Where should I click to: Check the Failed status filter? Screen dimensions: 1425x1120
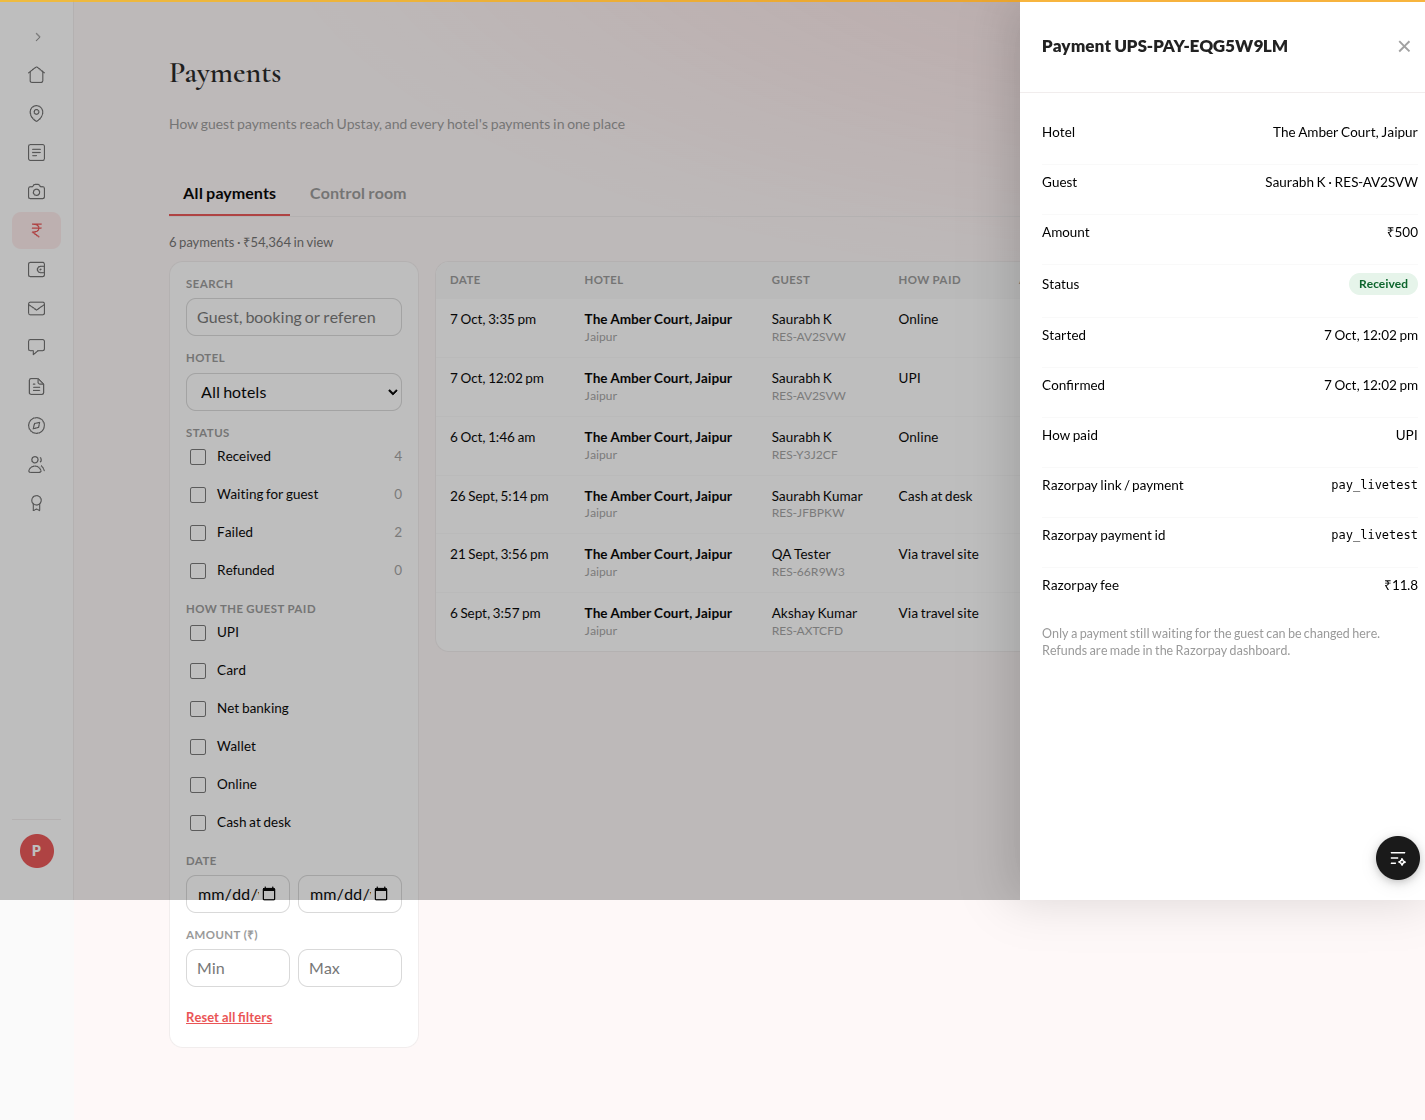click(x=198, y=533)
